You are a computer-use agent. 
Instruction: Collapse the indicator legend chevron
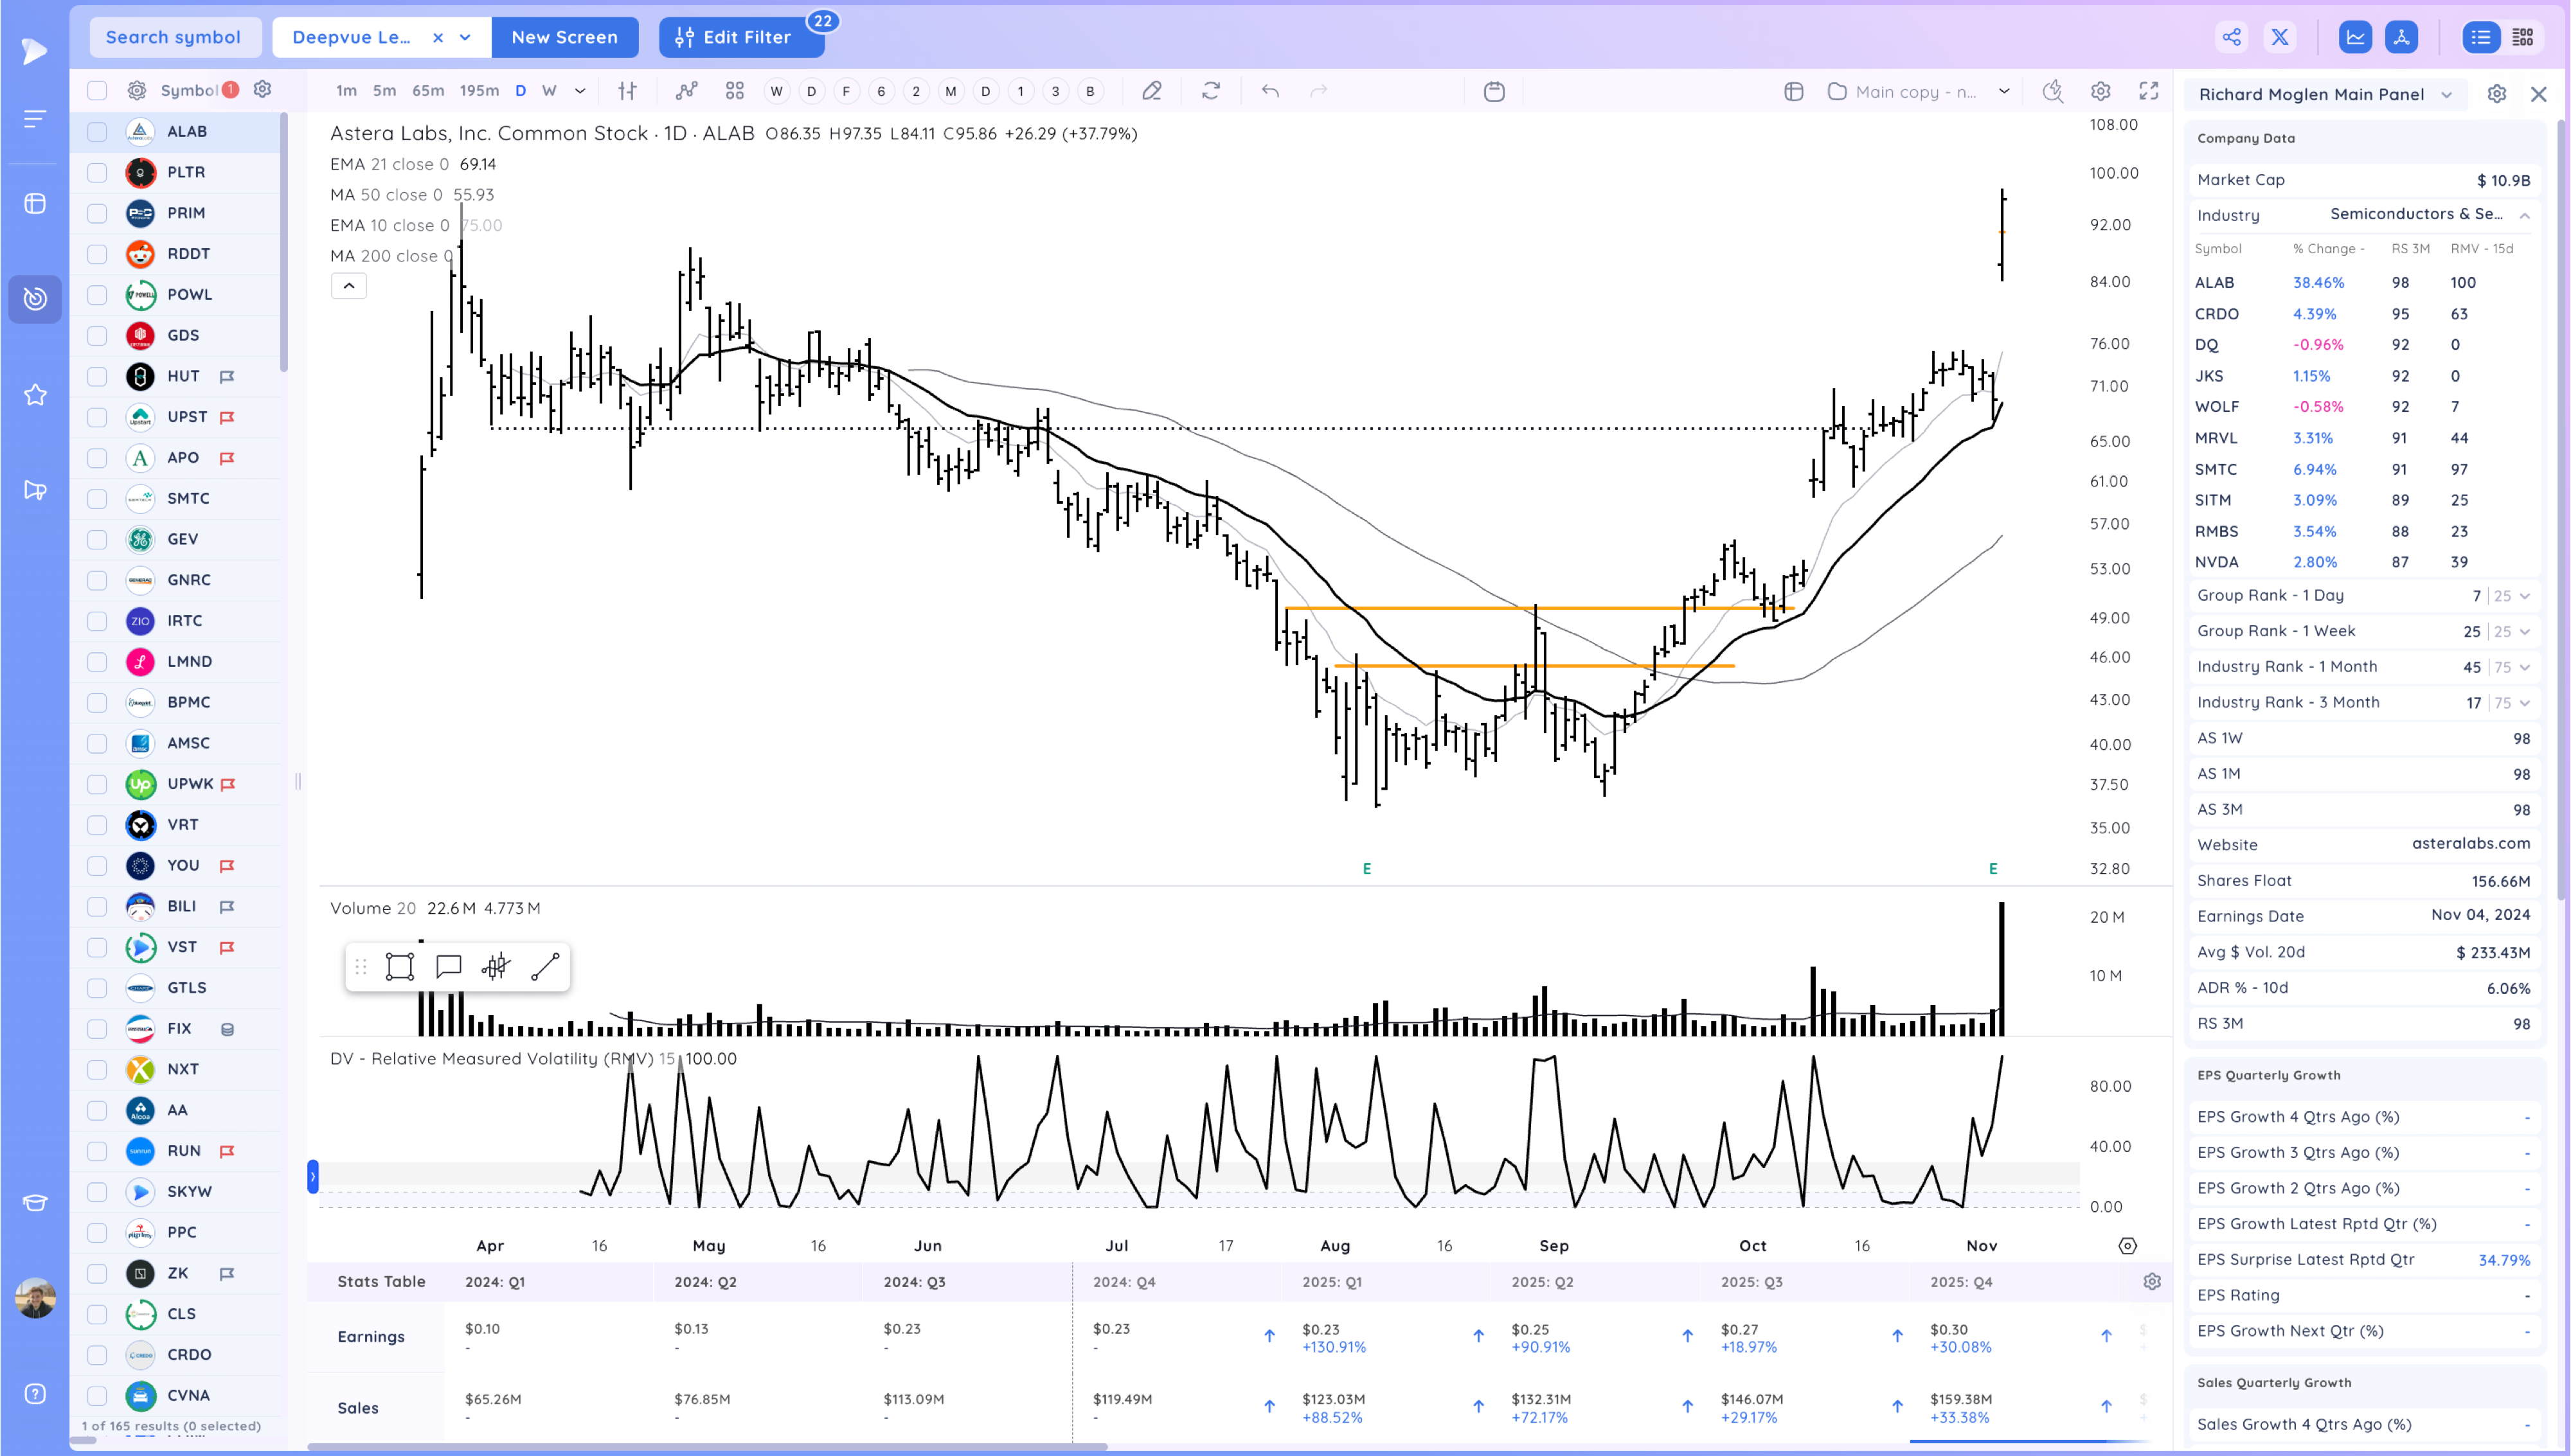[349, 286]
